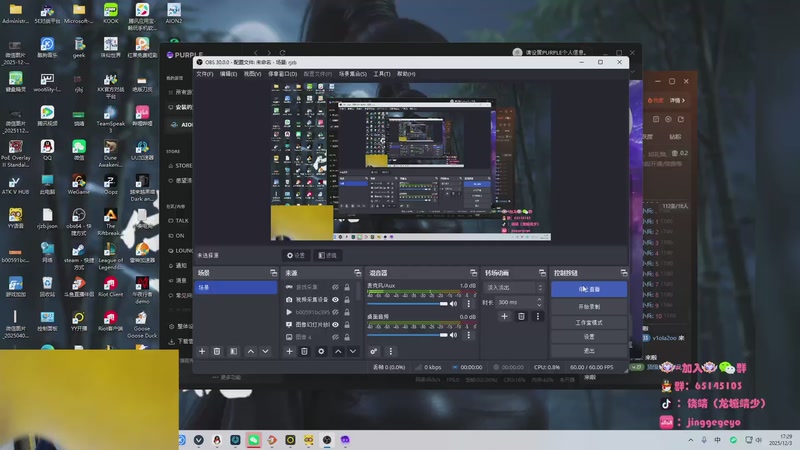Expand hidden system tray icons chevron
This screenshot has width=800, height=450.
coord(690,440)
